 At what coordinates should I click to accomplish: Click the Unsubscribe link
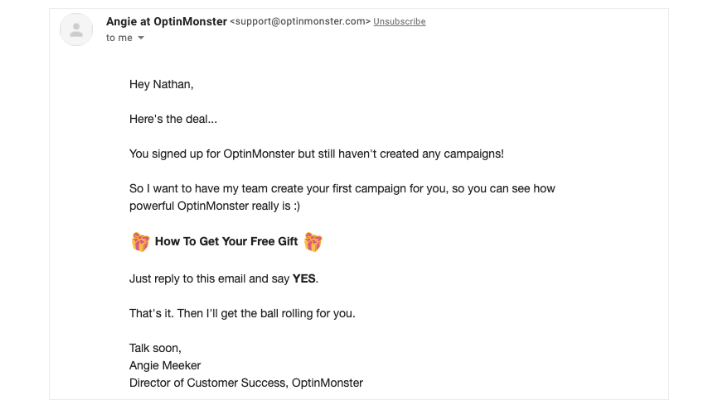399,22
